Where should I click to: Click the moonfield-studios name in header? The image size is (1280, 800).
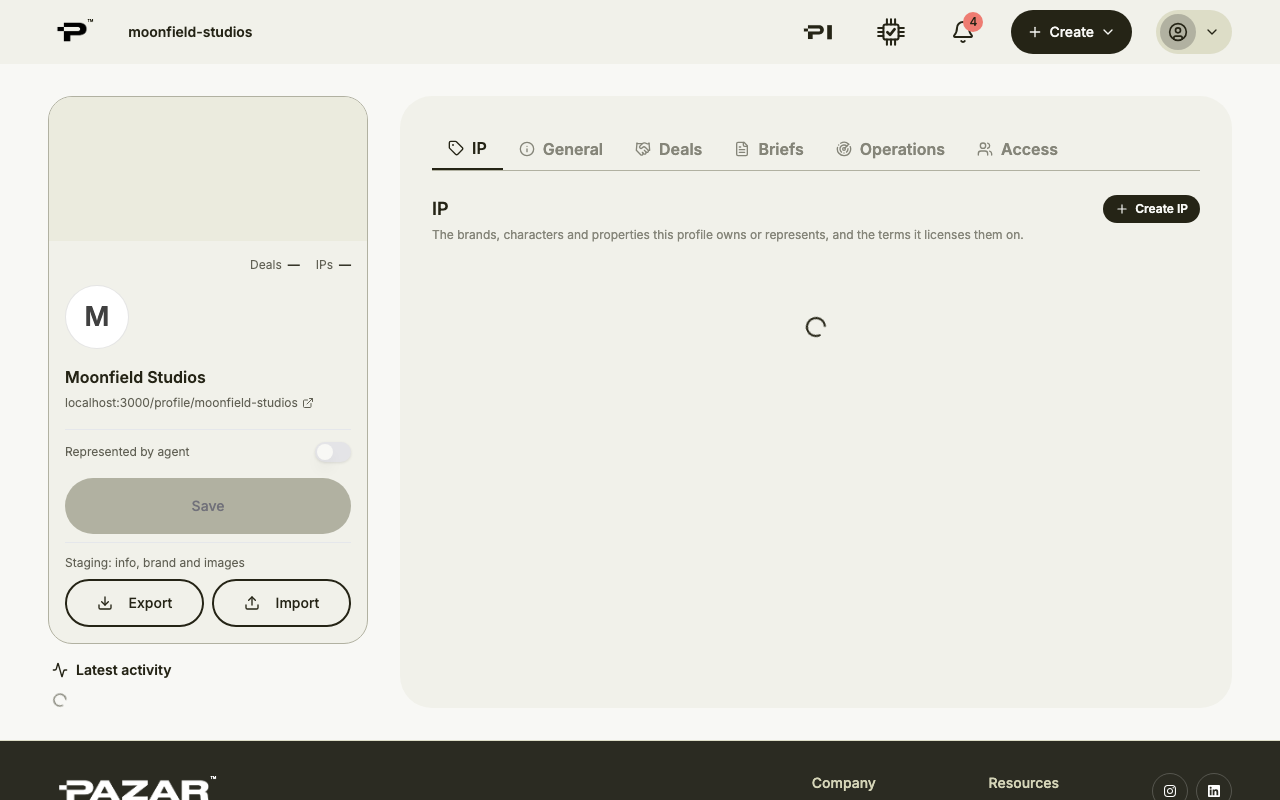(190, 32)
